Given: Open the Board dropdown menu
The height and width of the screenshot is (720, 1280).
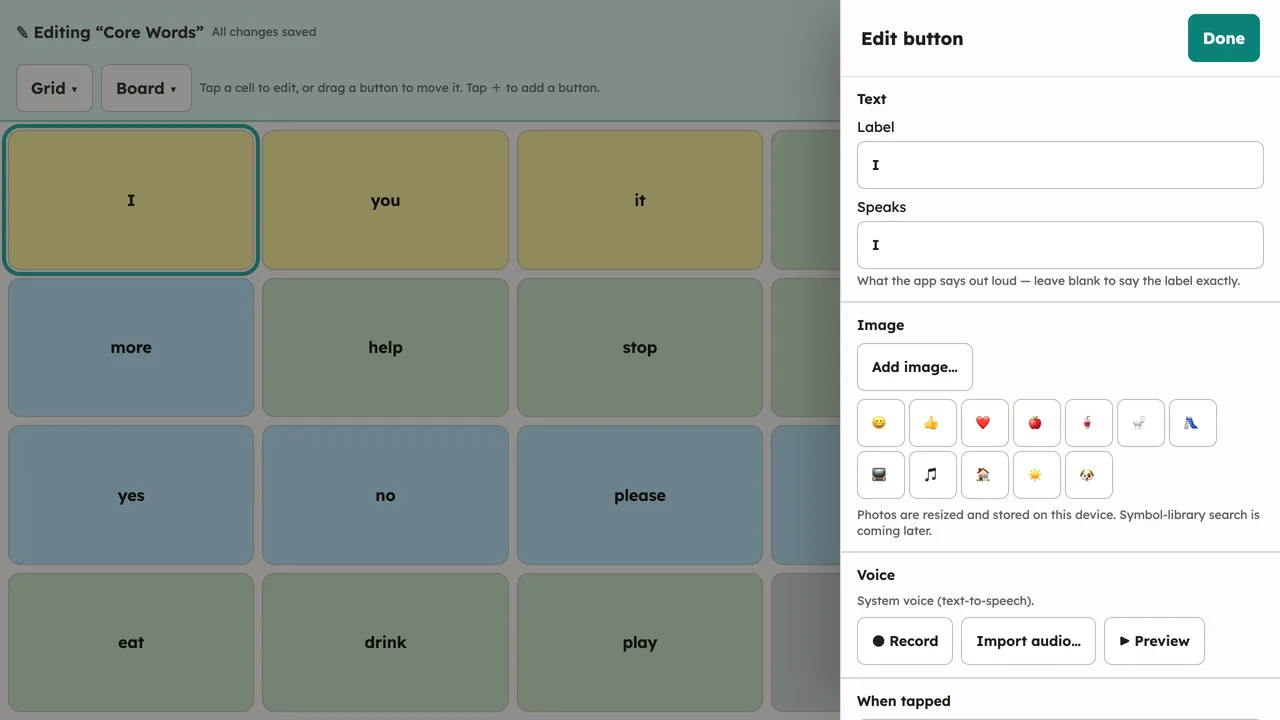Looking at the screenshot, I should click(146, 88).
